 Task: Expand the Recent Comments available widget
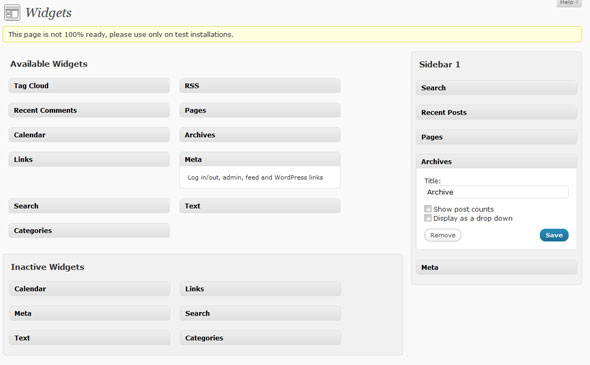89,110
